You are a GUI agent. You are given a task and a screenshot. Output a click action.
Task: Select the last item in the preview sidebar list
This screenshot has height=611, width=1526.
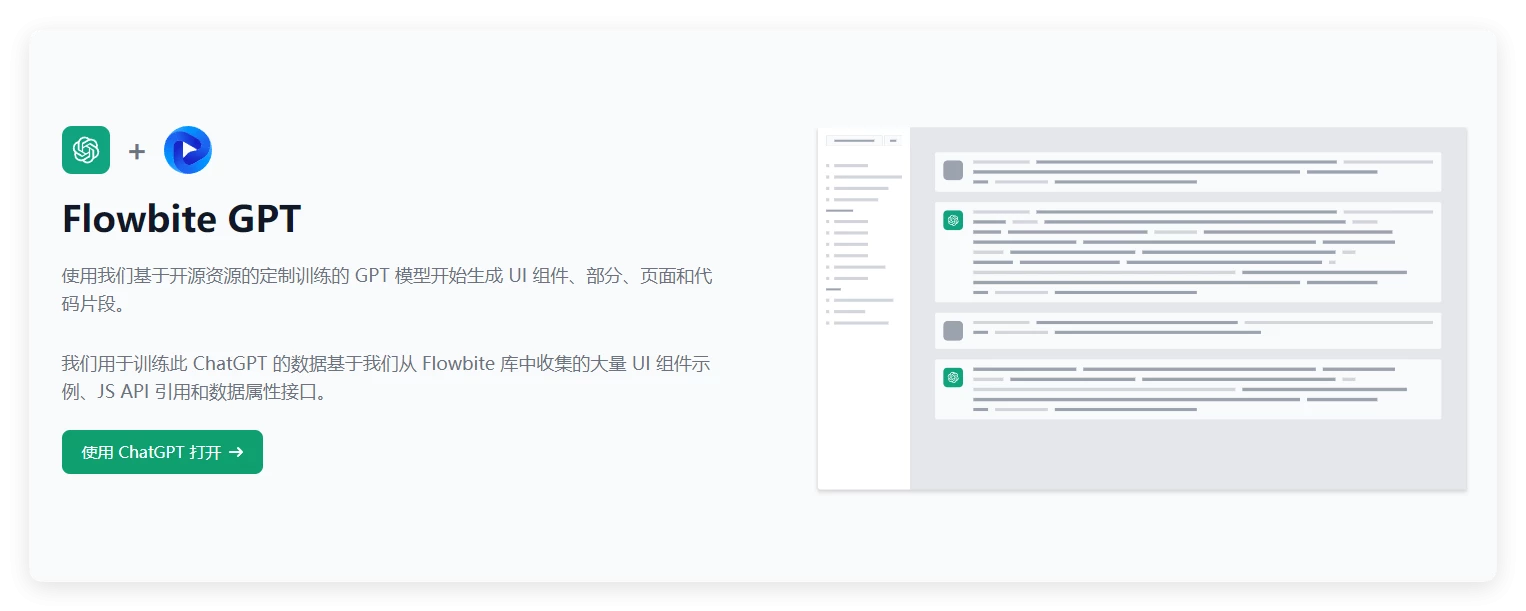pyautogui.click(x=860, y=323)
